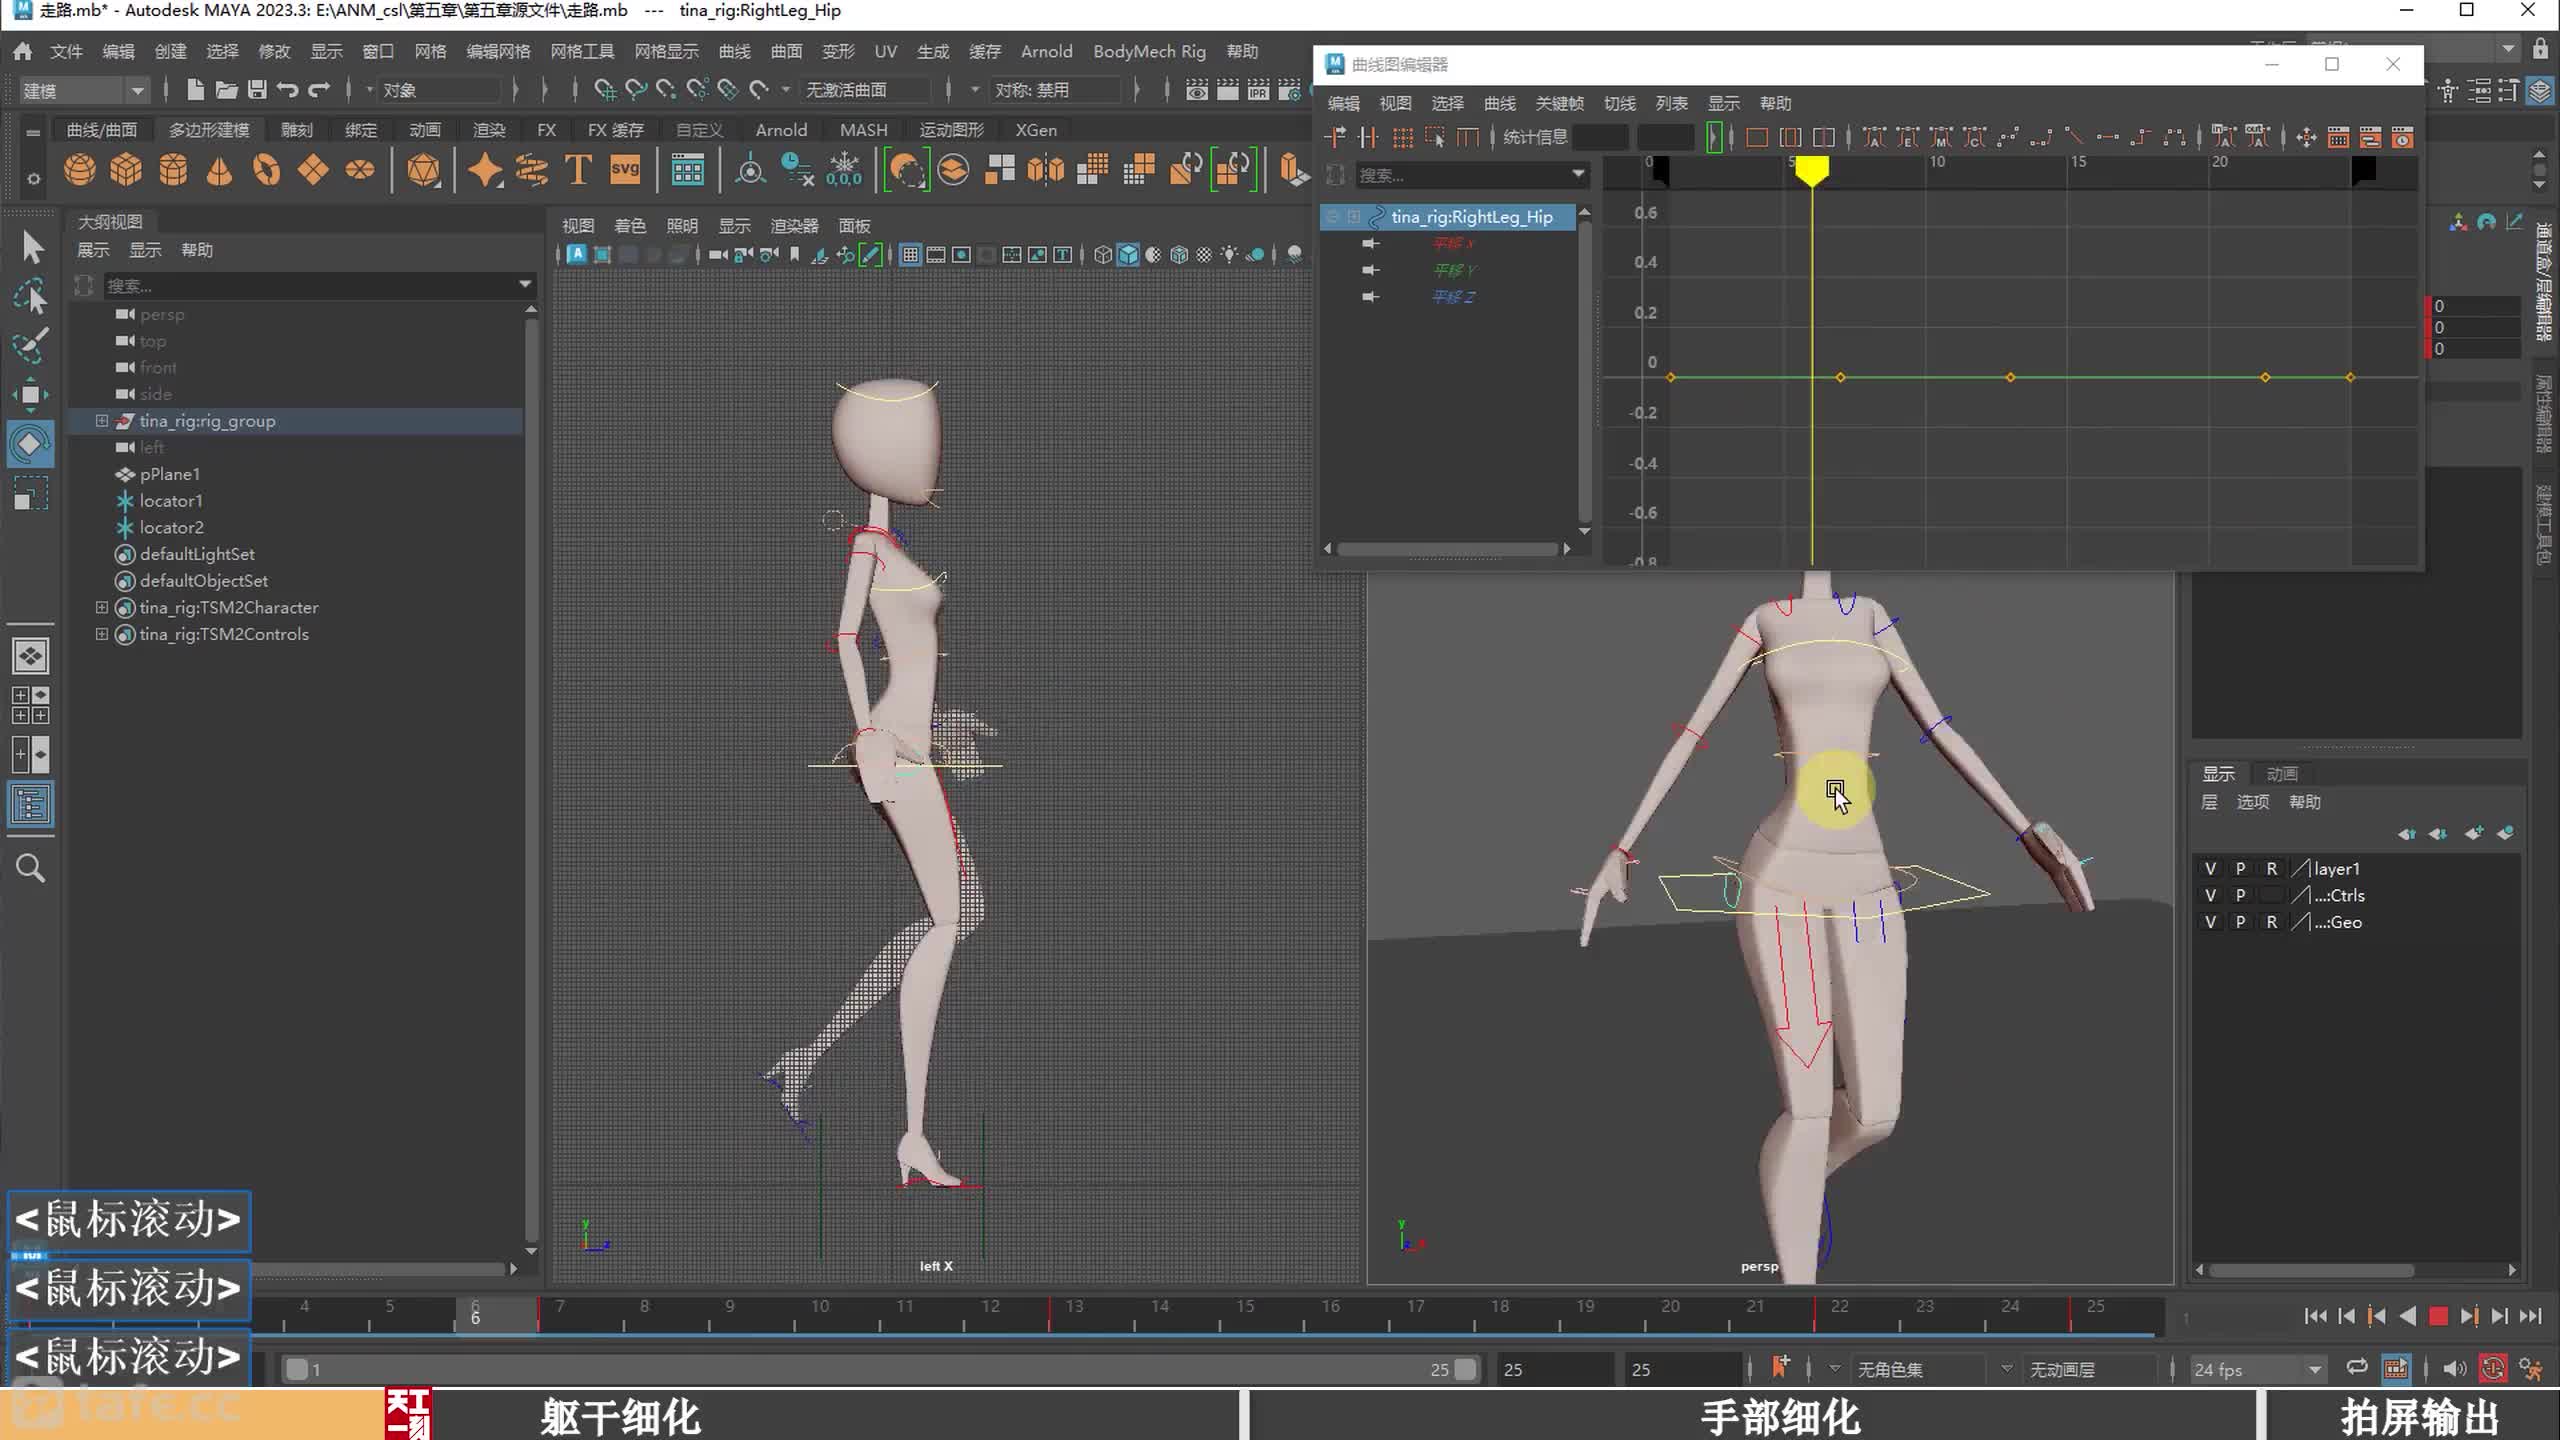Switch to 动画 tab in layer editor
Screen dimensions: 2560x1440
pos(2282,774)
